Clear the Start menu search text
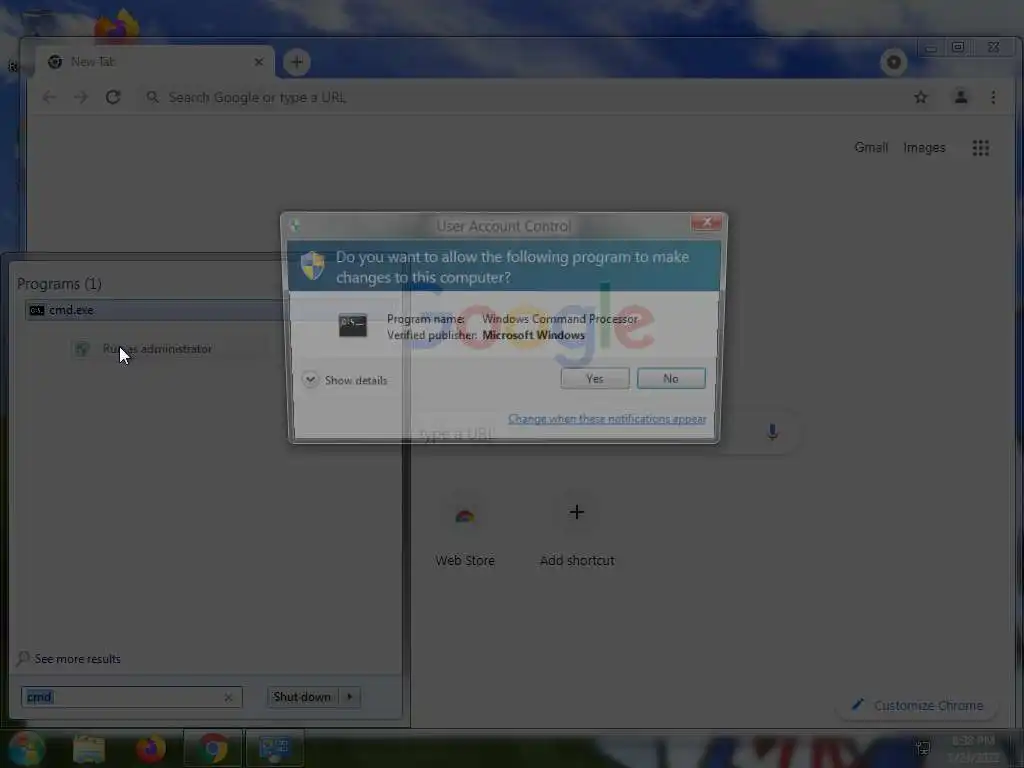The height and width of the screenshot is (768, 1024). (228, 697)
